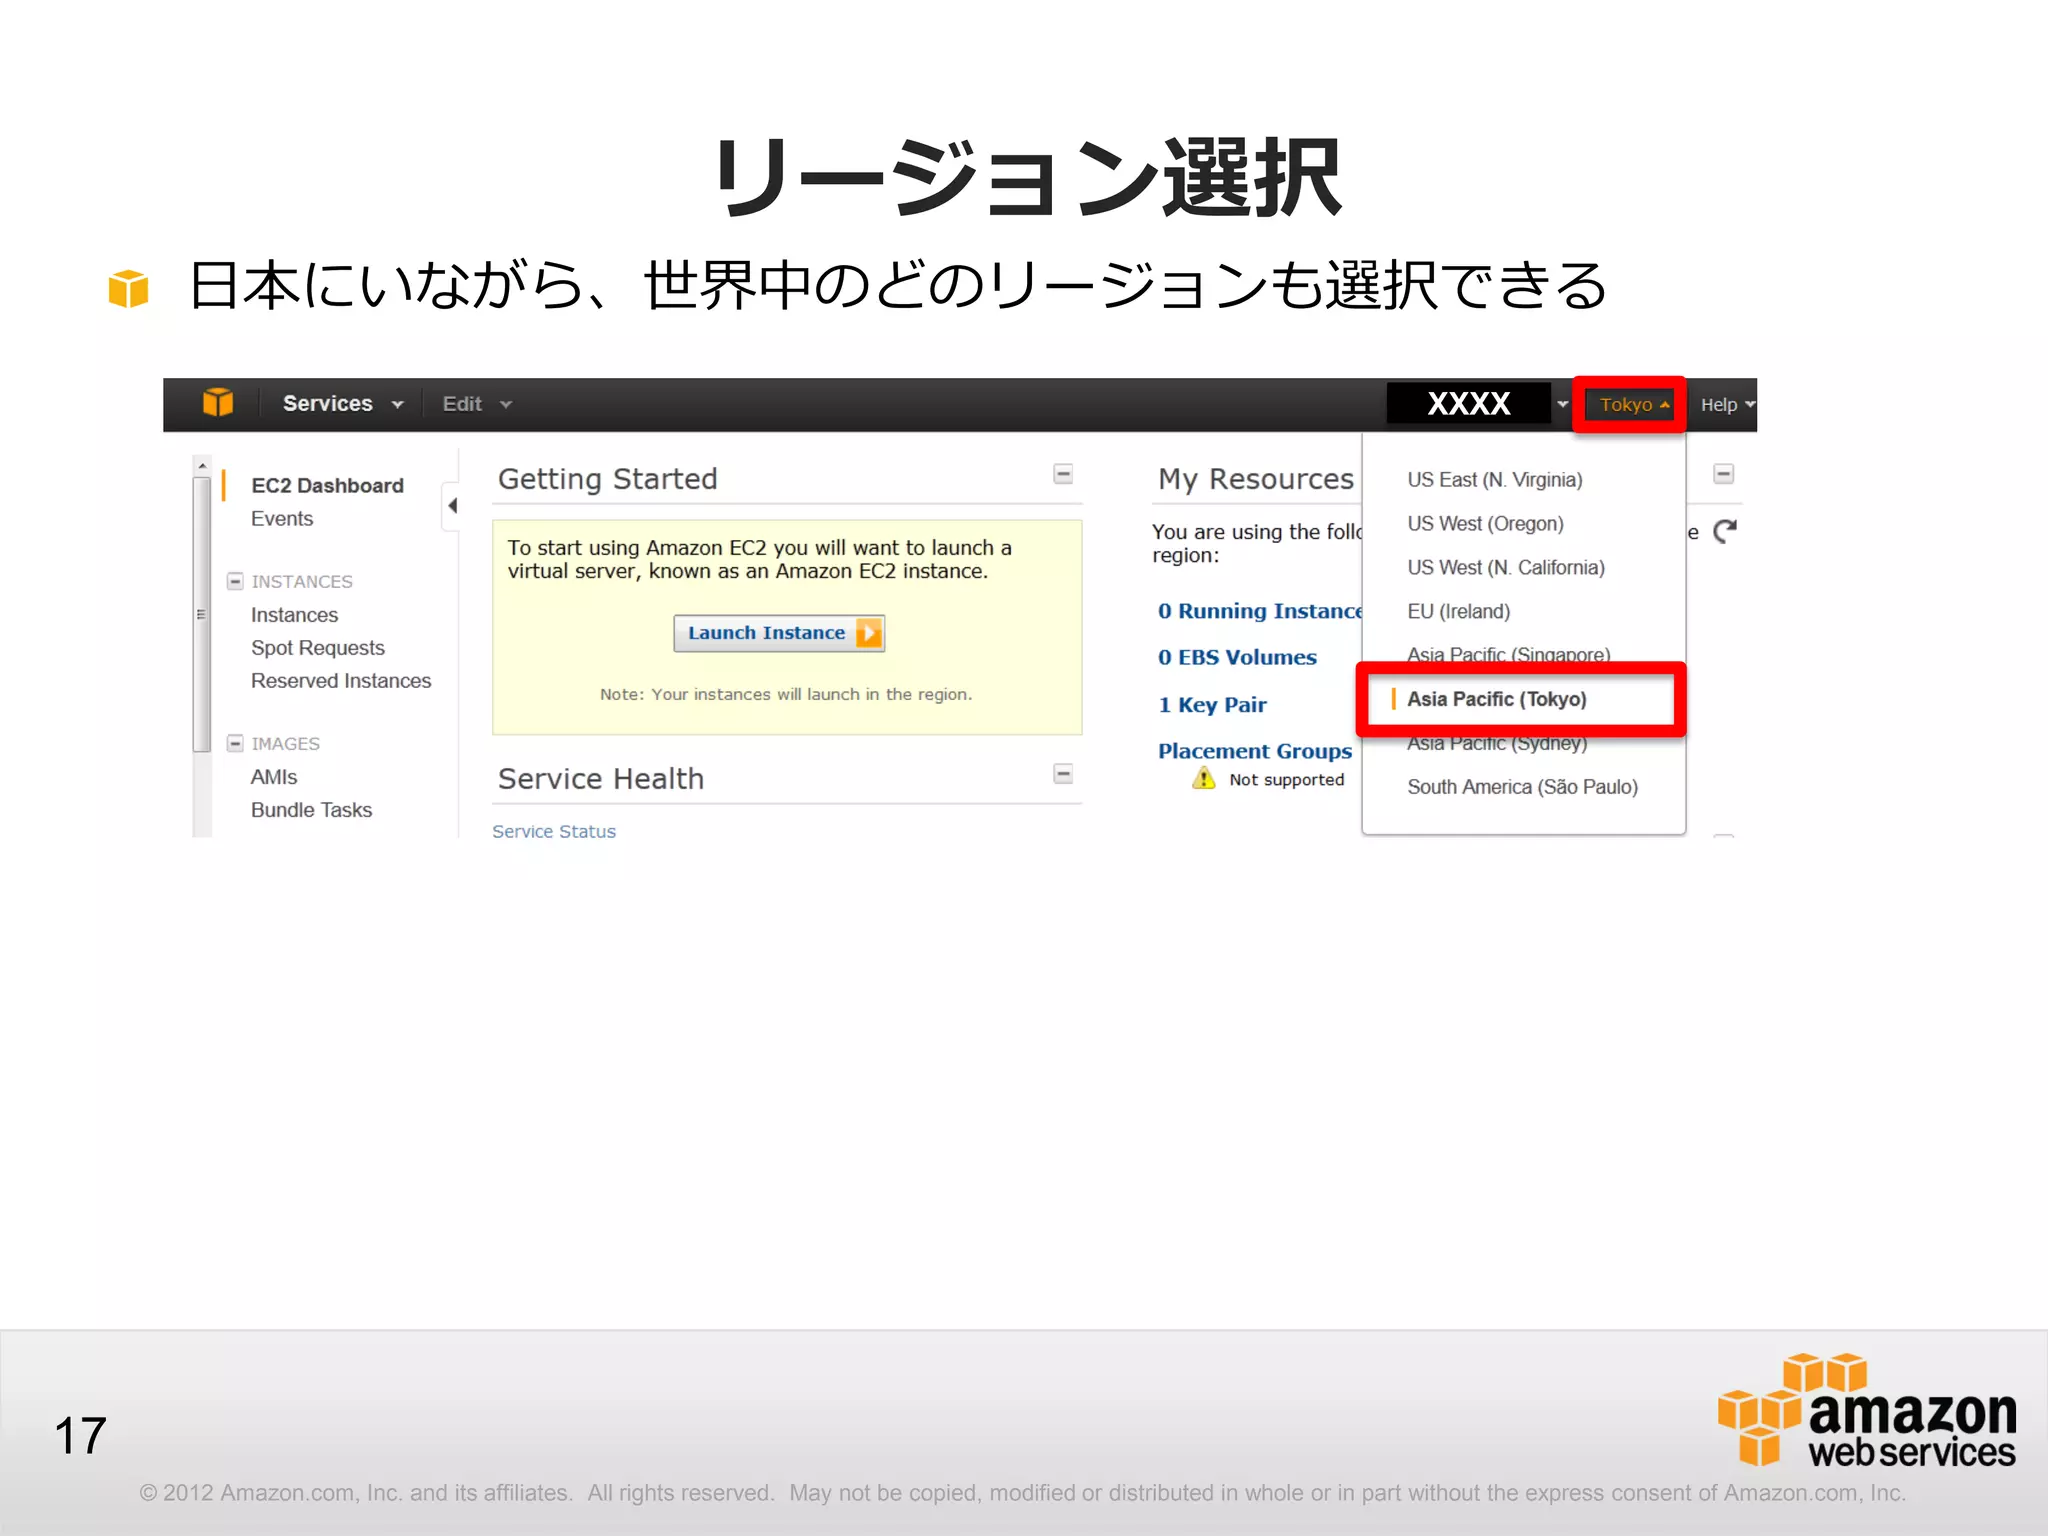
Task: Minimize the My Resources panel
Action: coord(1724,474)
